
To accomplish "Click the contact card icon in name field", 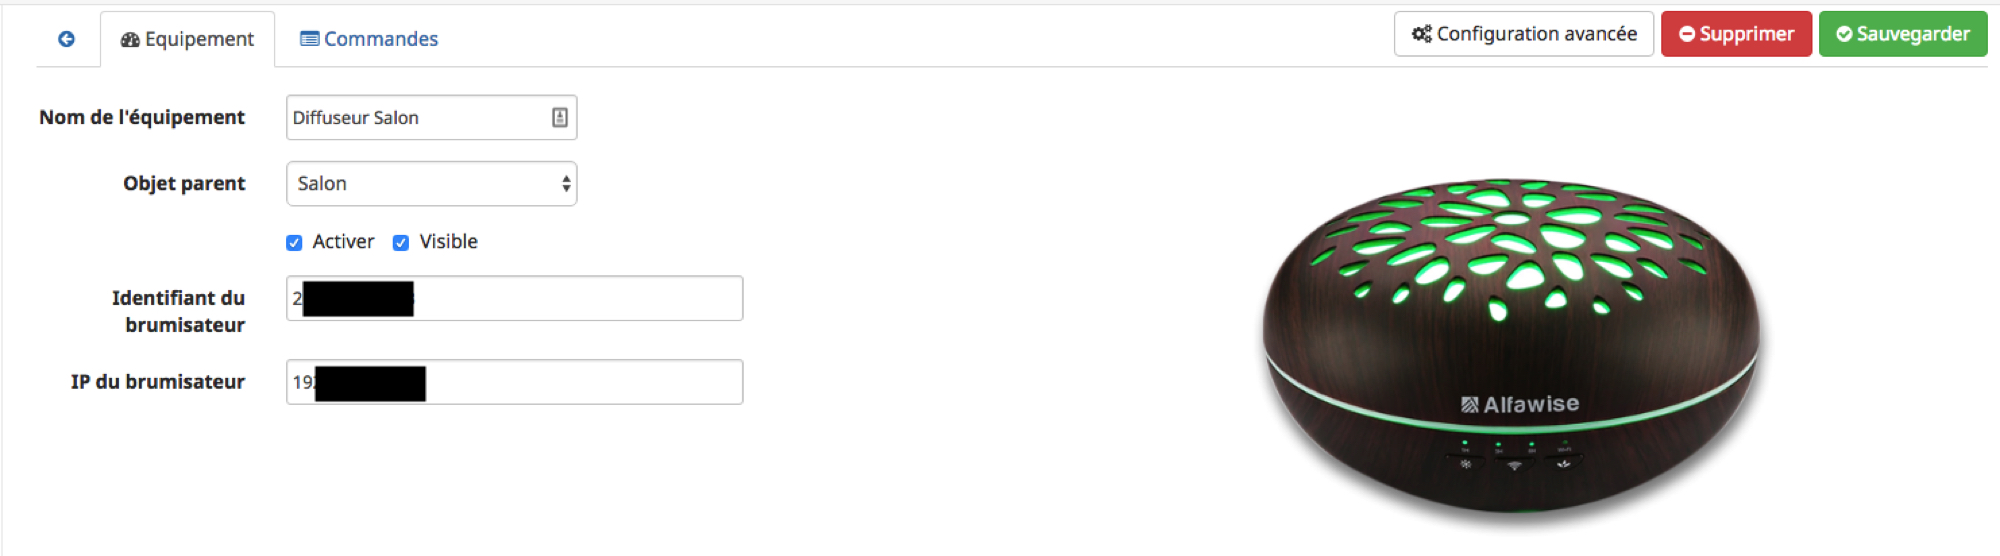I will (560, 117).
